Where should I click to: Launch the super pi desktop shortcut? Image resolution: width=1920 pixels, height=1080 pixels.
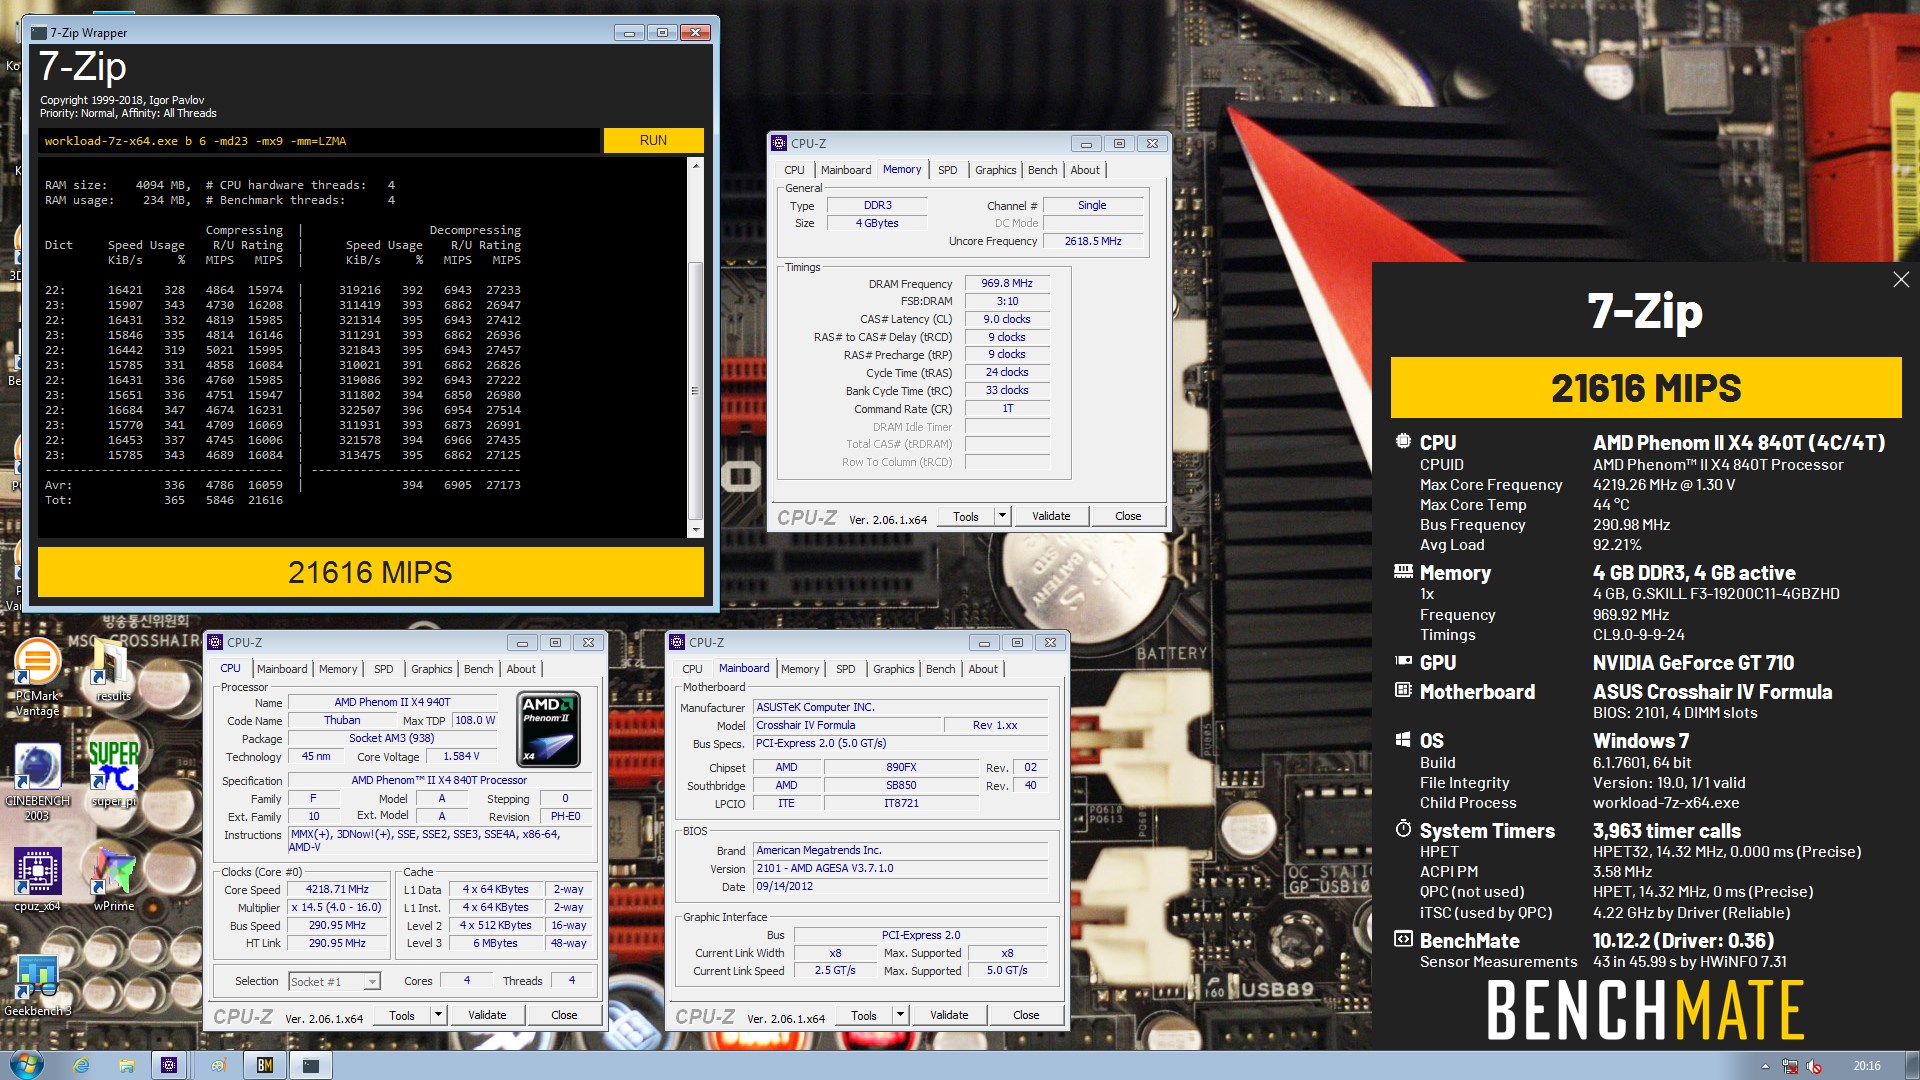pyautogui.click(x=113, y=772)
